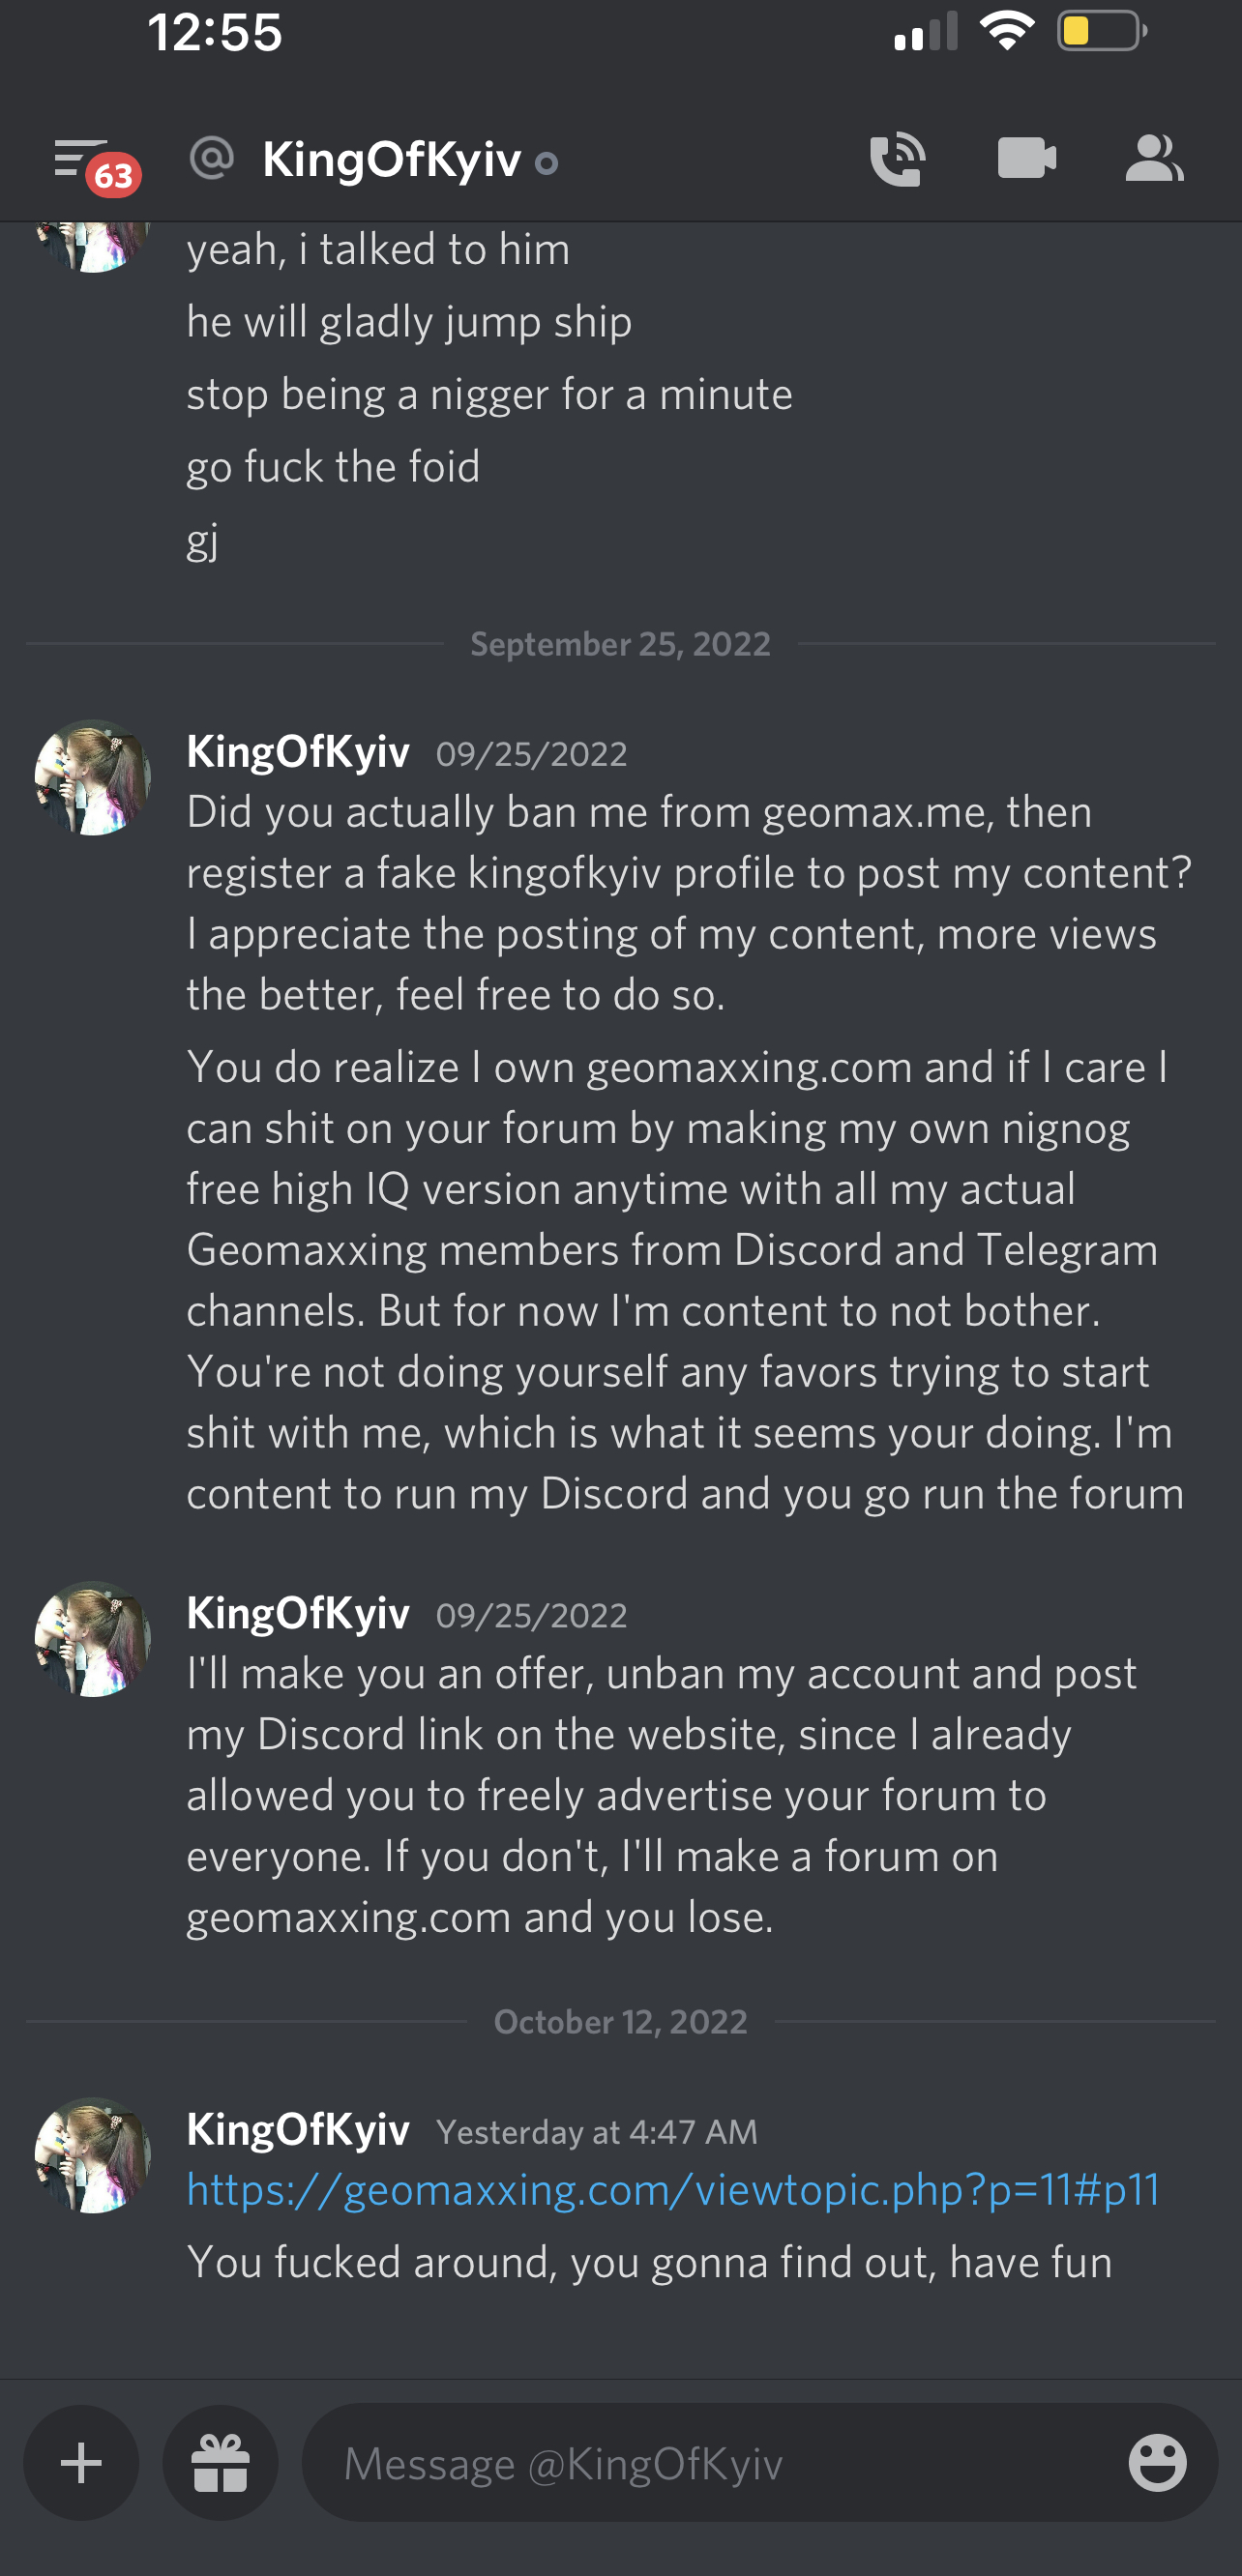Tap the status dot beside KingOfKyiv title
The height and width of the screenshot is (2576, 1242).
tap(546, 163)
